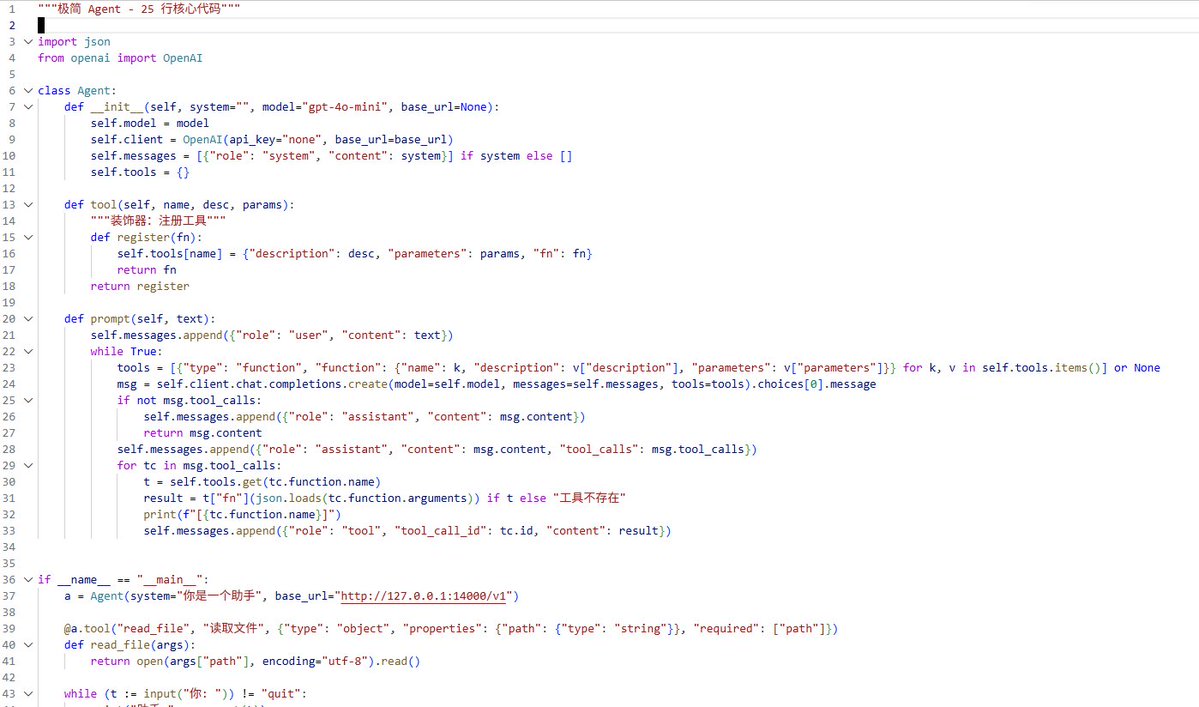Fold the if __name__ == "__main__" block

pos(28,579)
